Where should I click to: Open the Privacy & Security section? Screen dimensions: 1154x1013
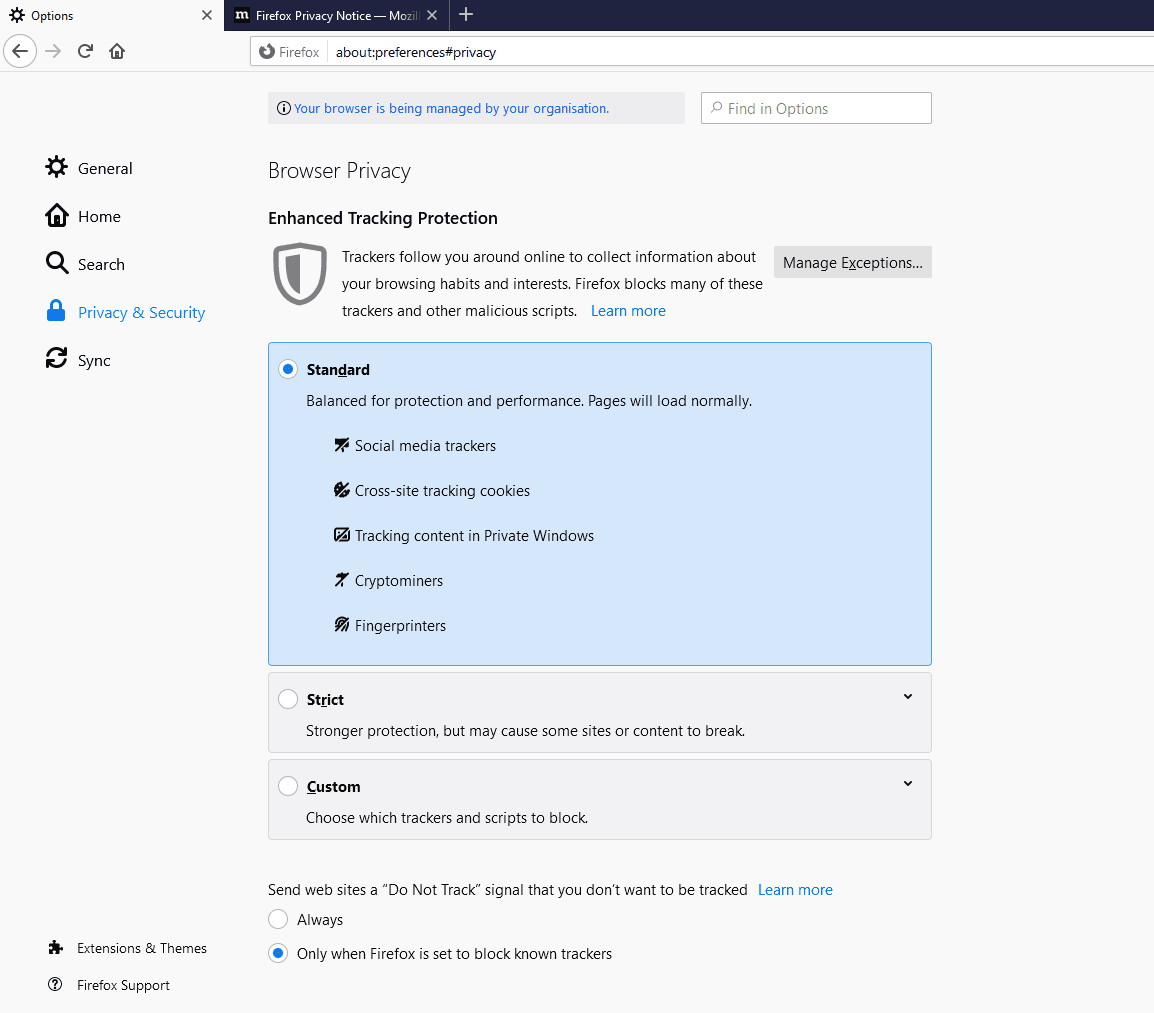pos(141,313)
